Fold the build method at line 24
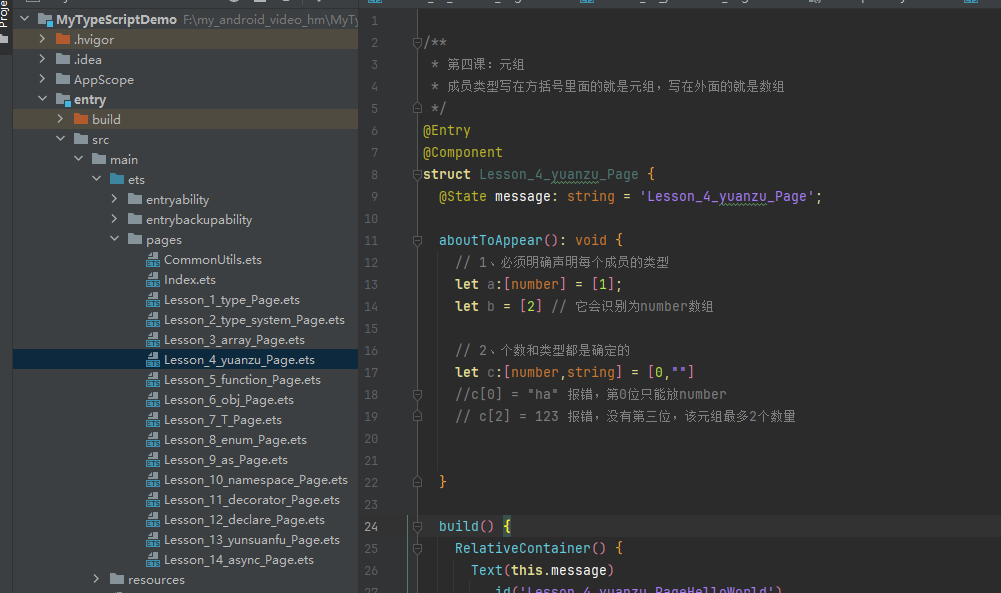1001x593 pixels. tap(417, 527)
